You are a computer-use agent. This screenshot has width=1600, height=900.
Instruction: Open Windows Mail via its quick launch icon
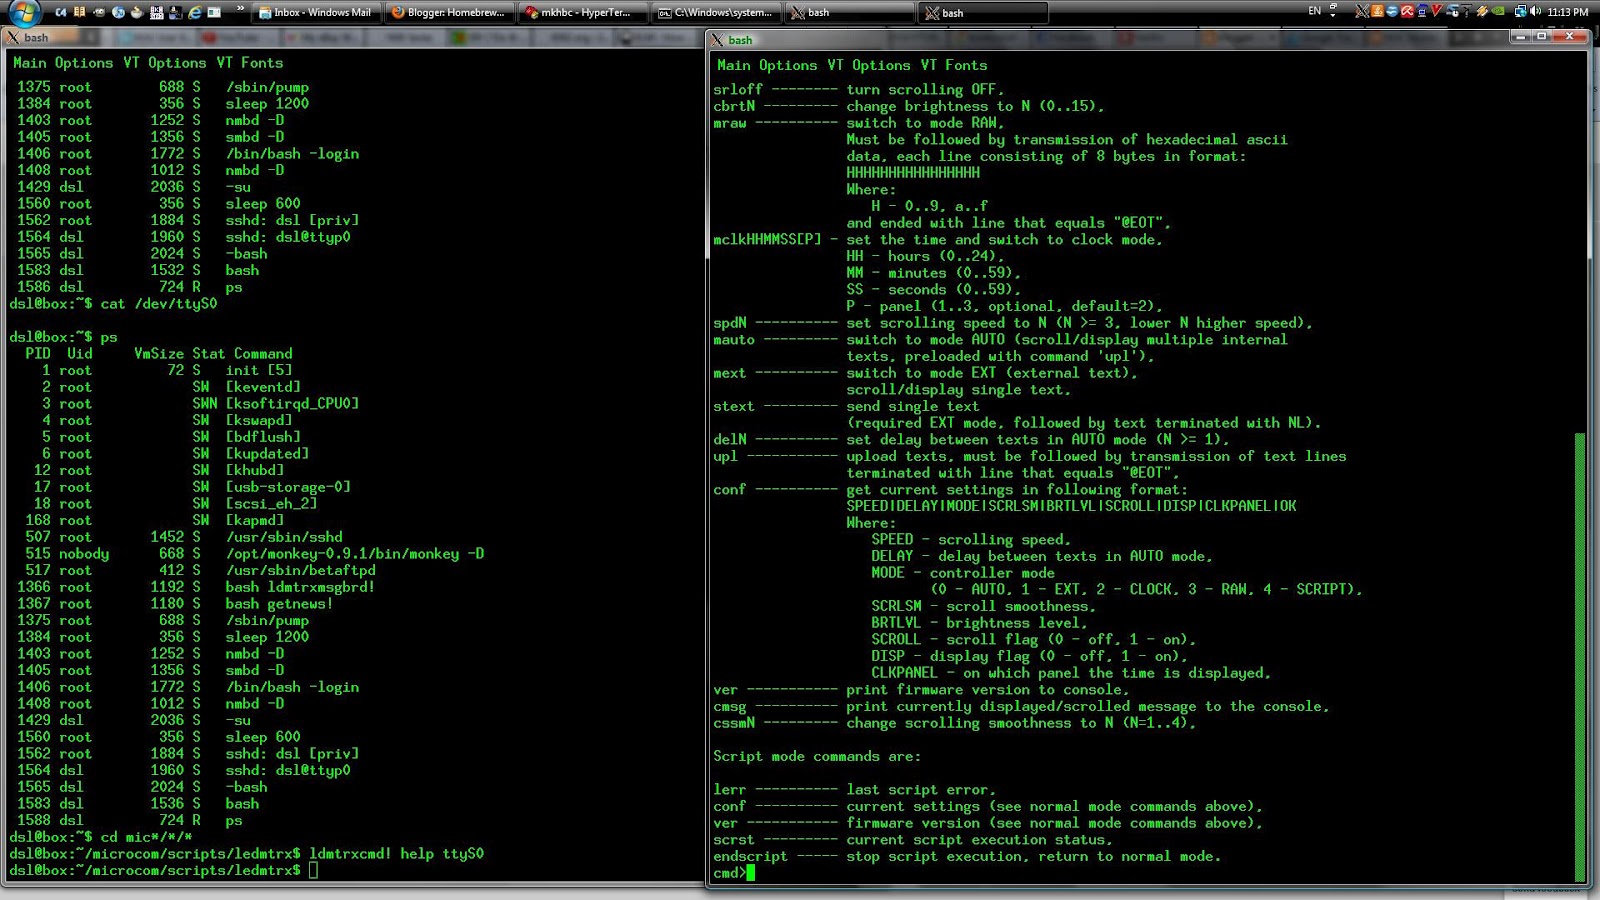point(214,13)
